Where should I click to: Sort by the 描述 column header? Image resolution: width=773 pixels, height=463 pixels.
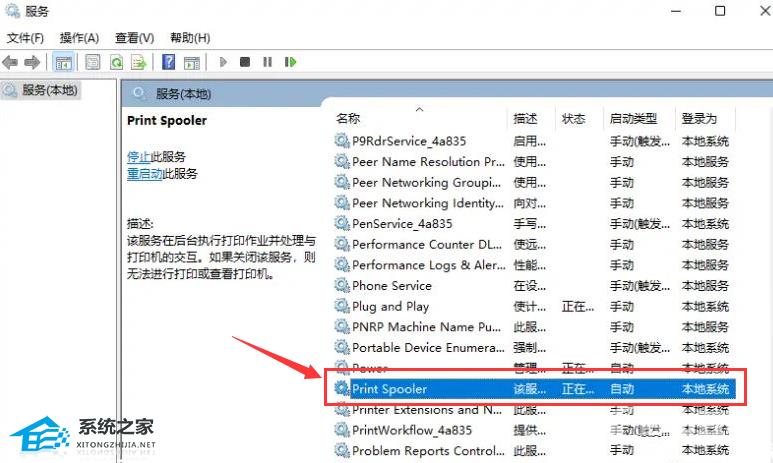point(525,119)
